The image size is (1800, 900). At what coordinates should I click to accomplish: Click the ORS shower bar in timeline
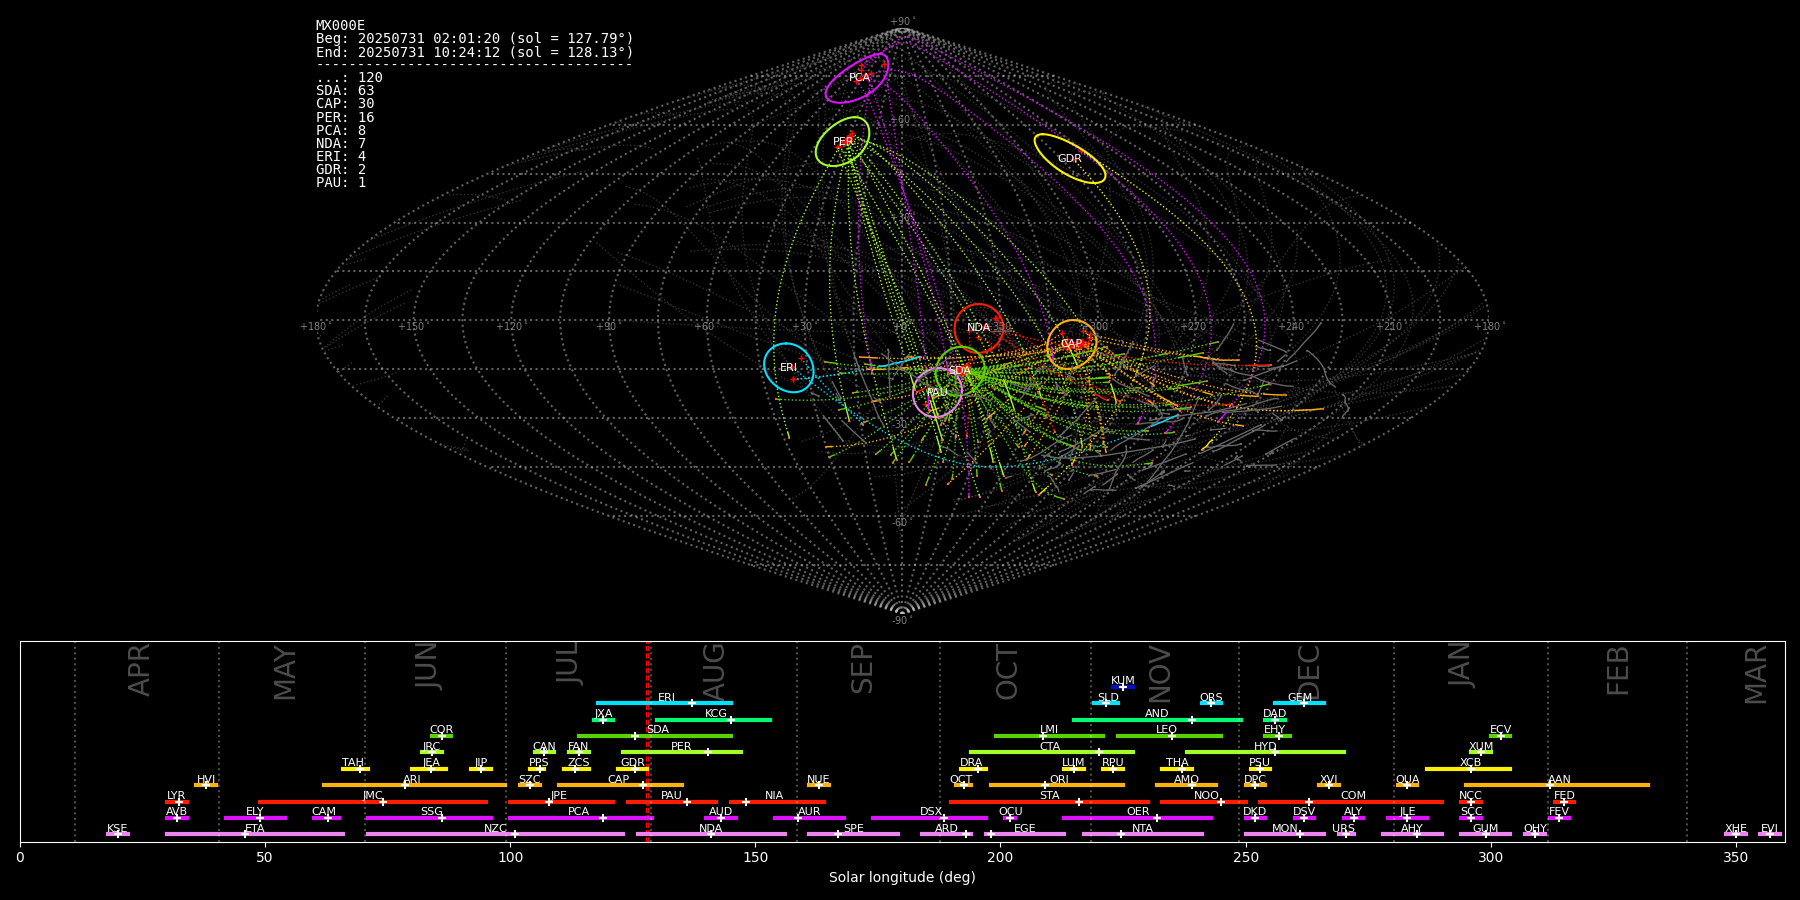click(1211, 703)
